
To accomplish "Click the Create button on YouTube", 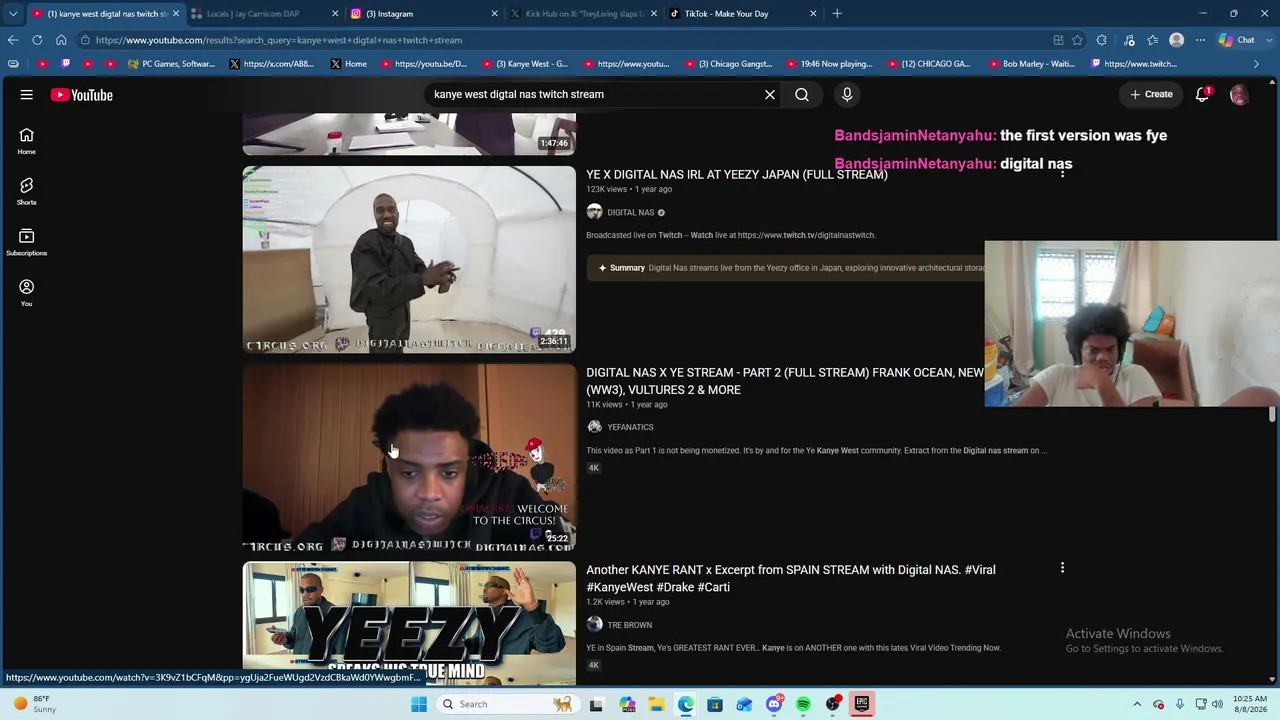I will click(x=1151, y=95).
